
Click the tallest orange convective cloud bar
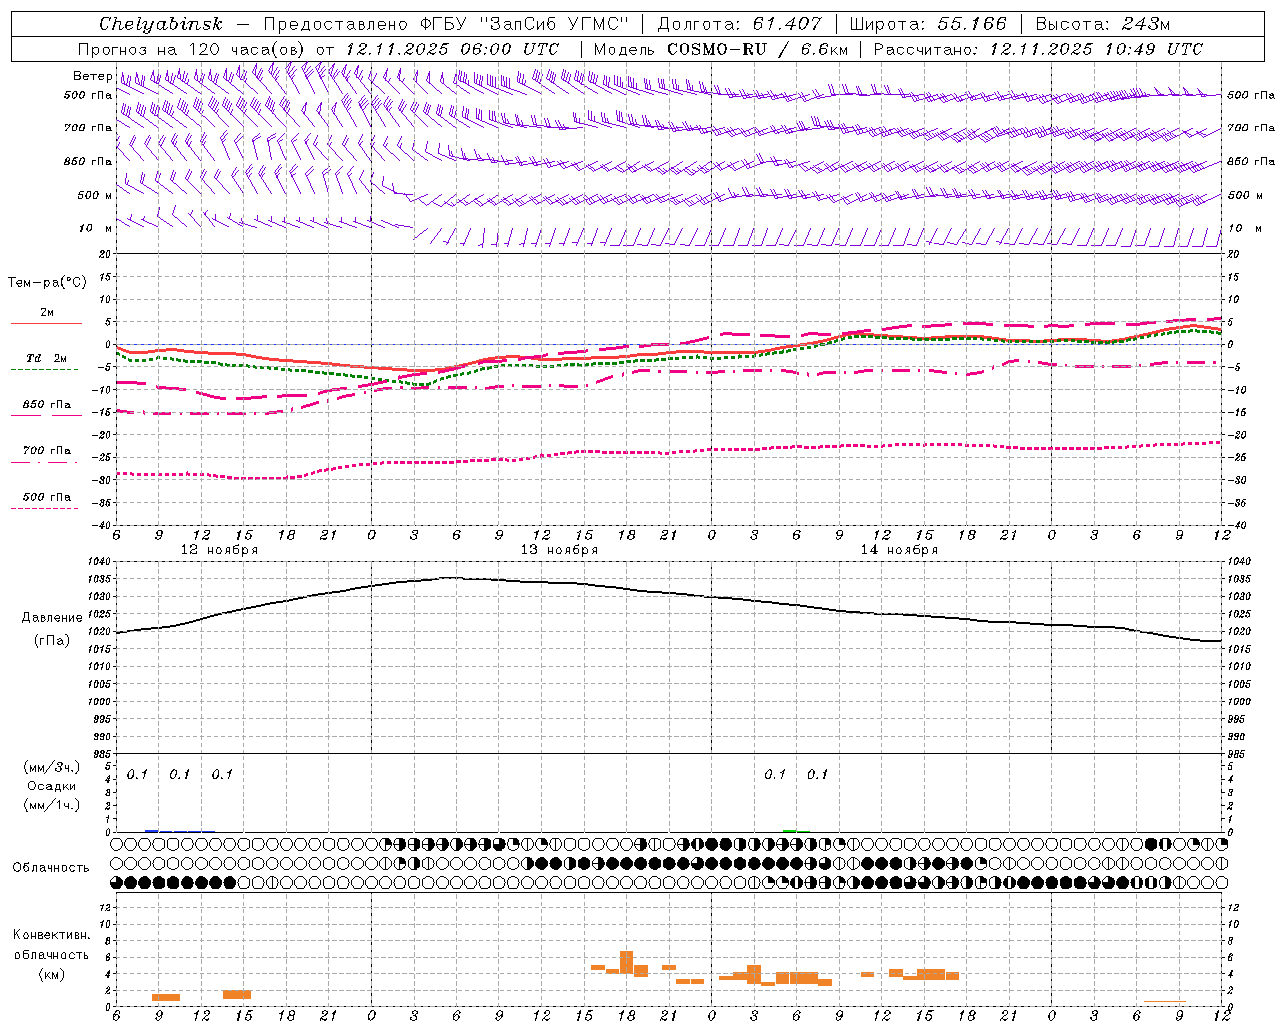[x=627, y=962]
